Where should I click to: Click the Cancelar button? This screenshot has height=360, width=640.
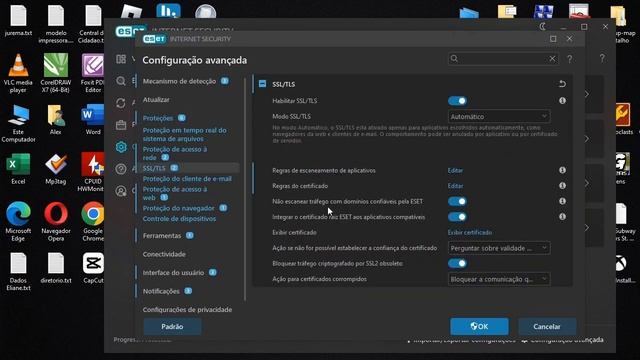547,327
